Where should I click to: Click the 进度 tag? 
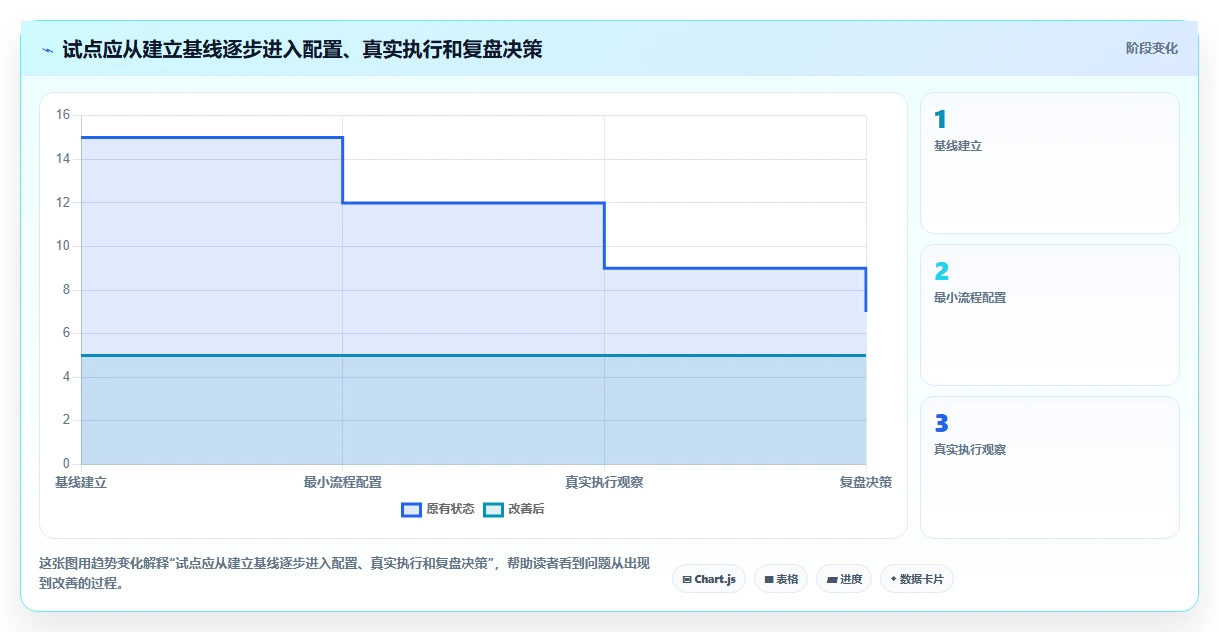(844, 579)
